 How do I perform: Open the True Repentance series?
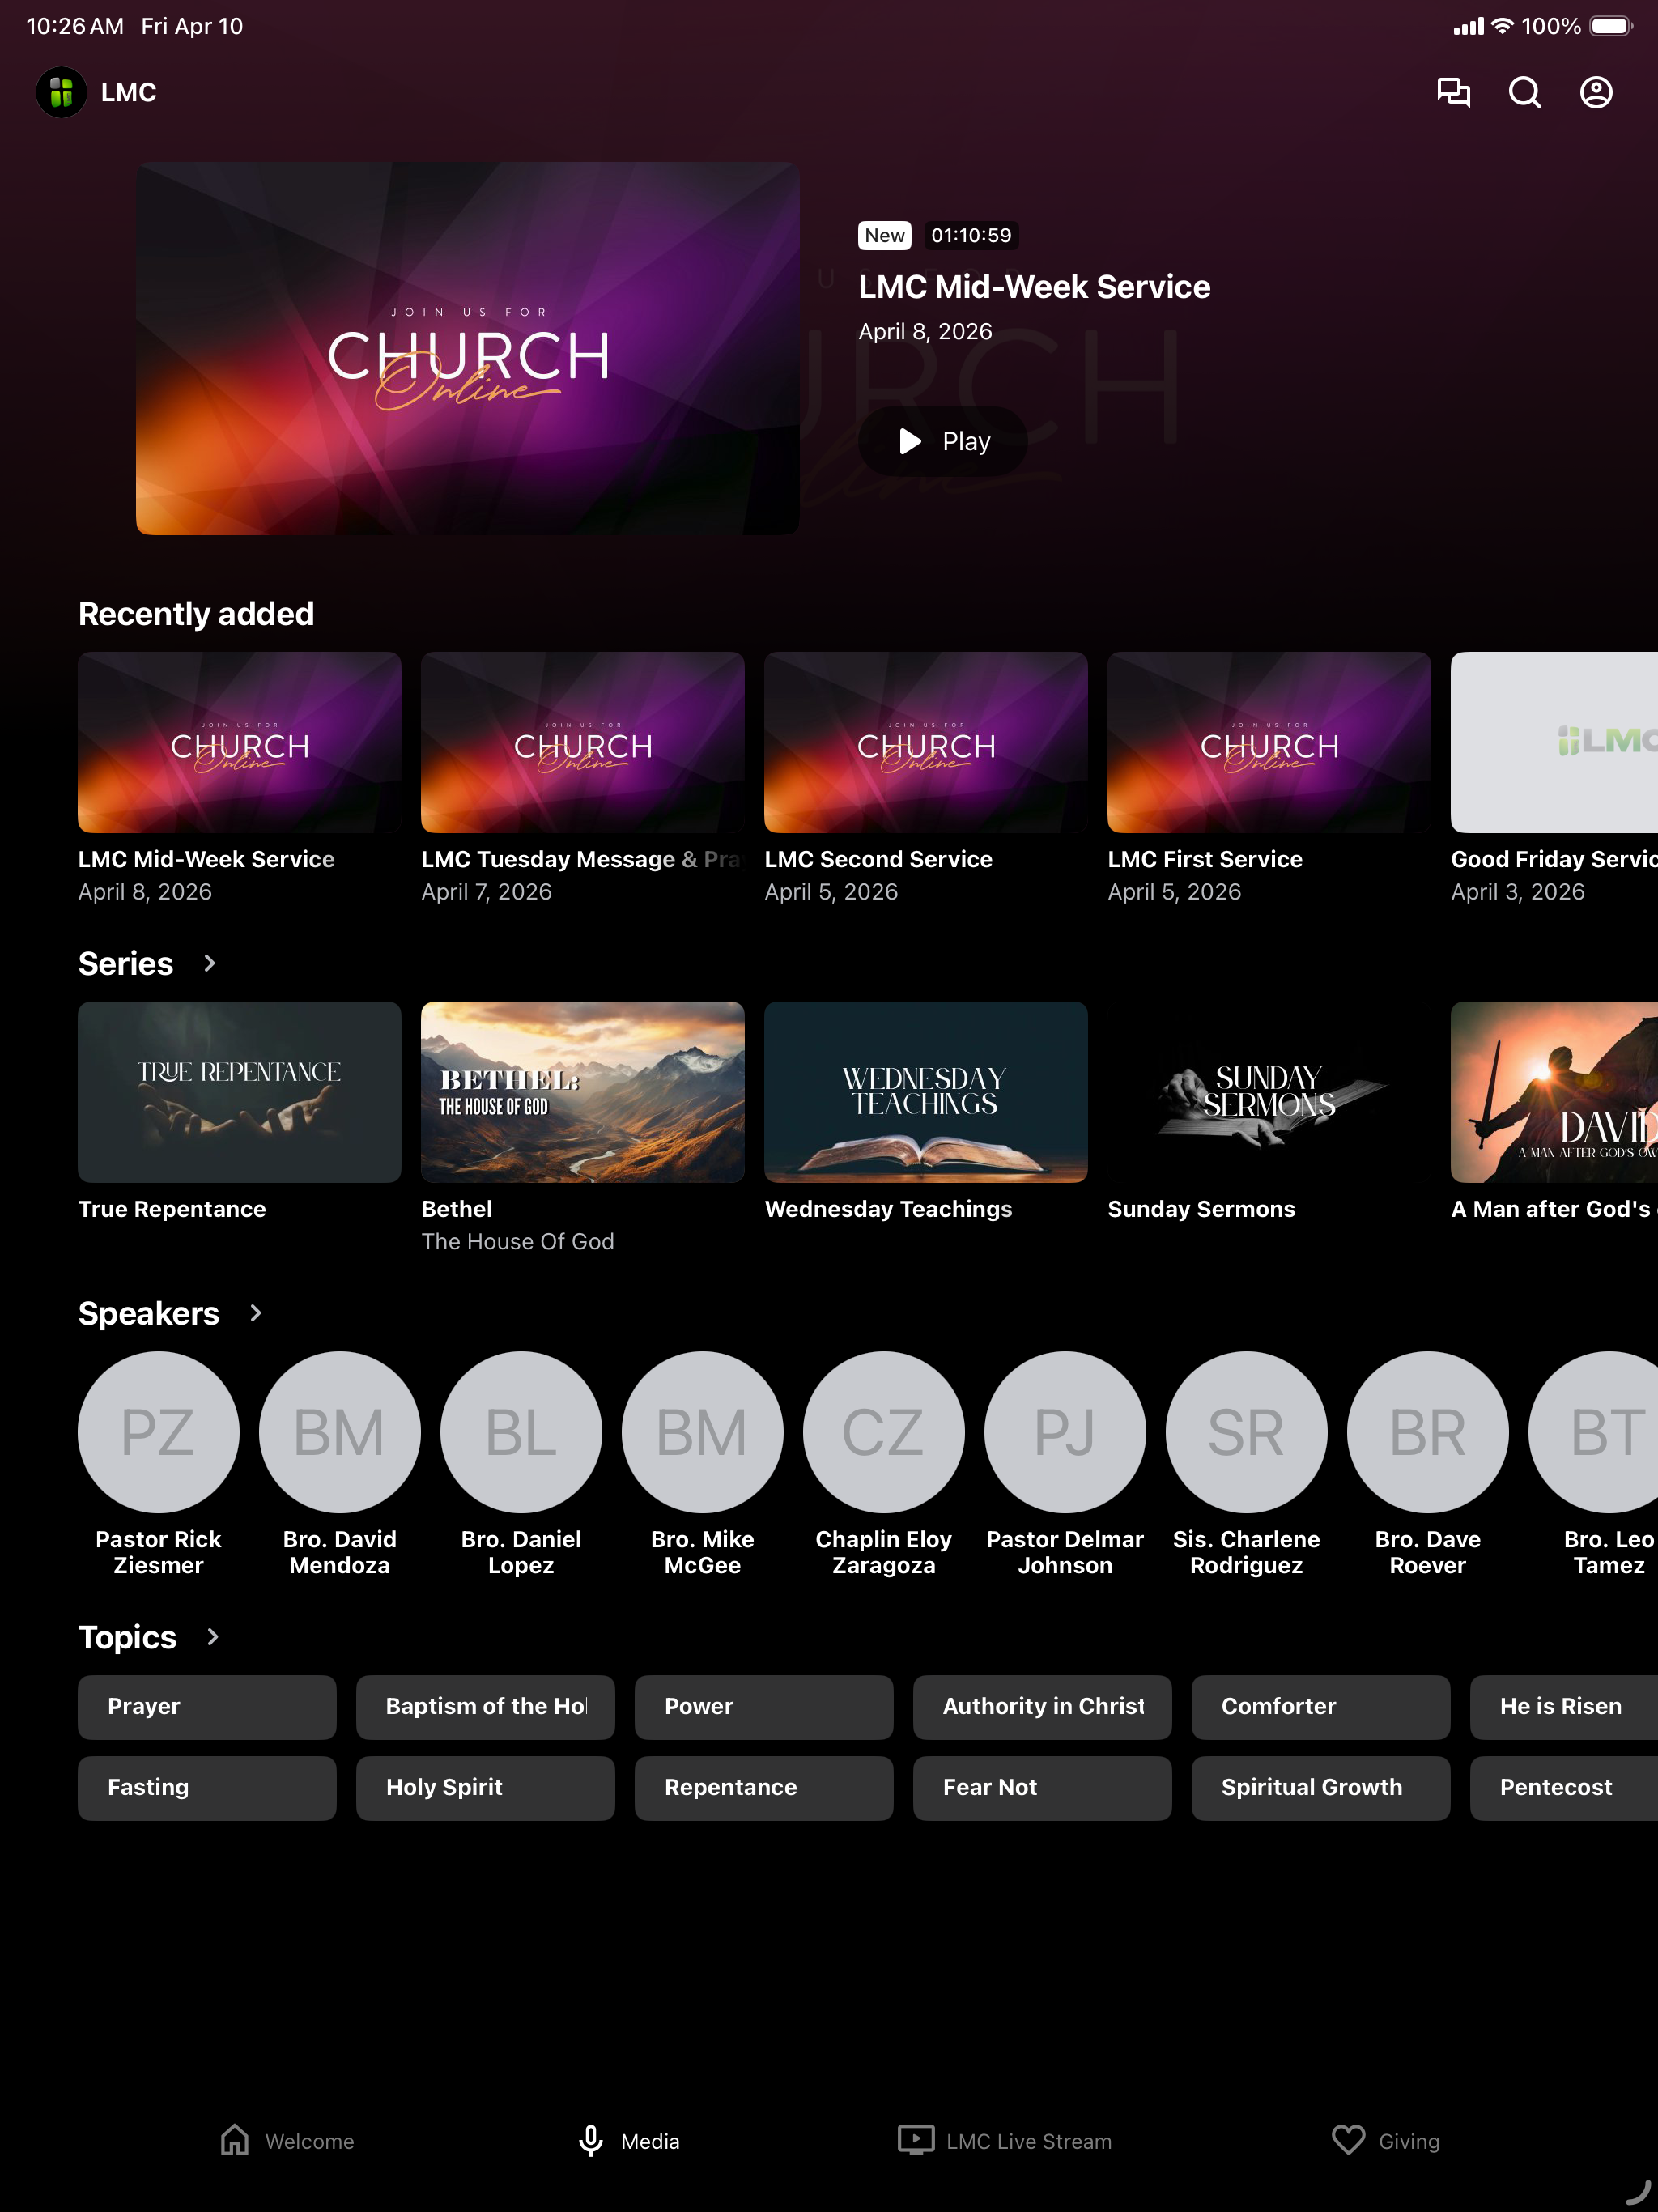(x=239, y=1092)
